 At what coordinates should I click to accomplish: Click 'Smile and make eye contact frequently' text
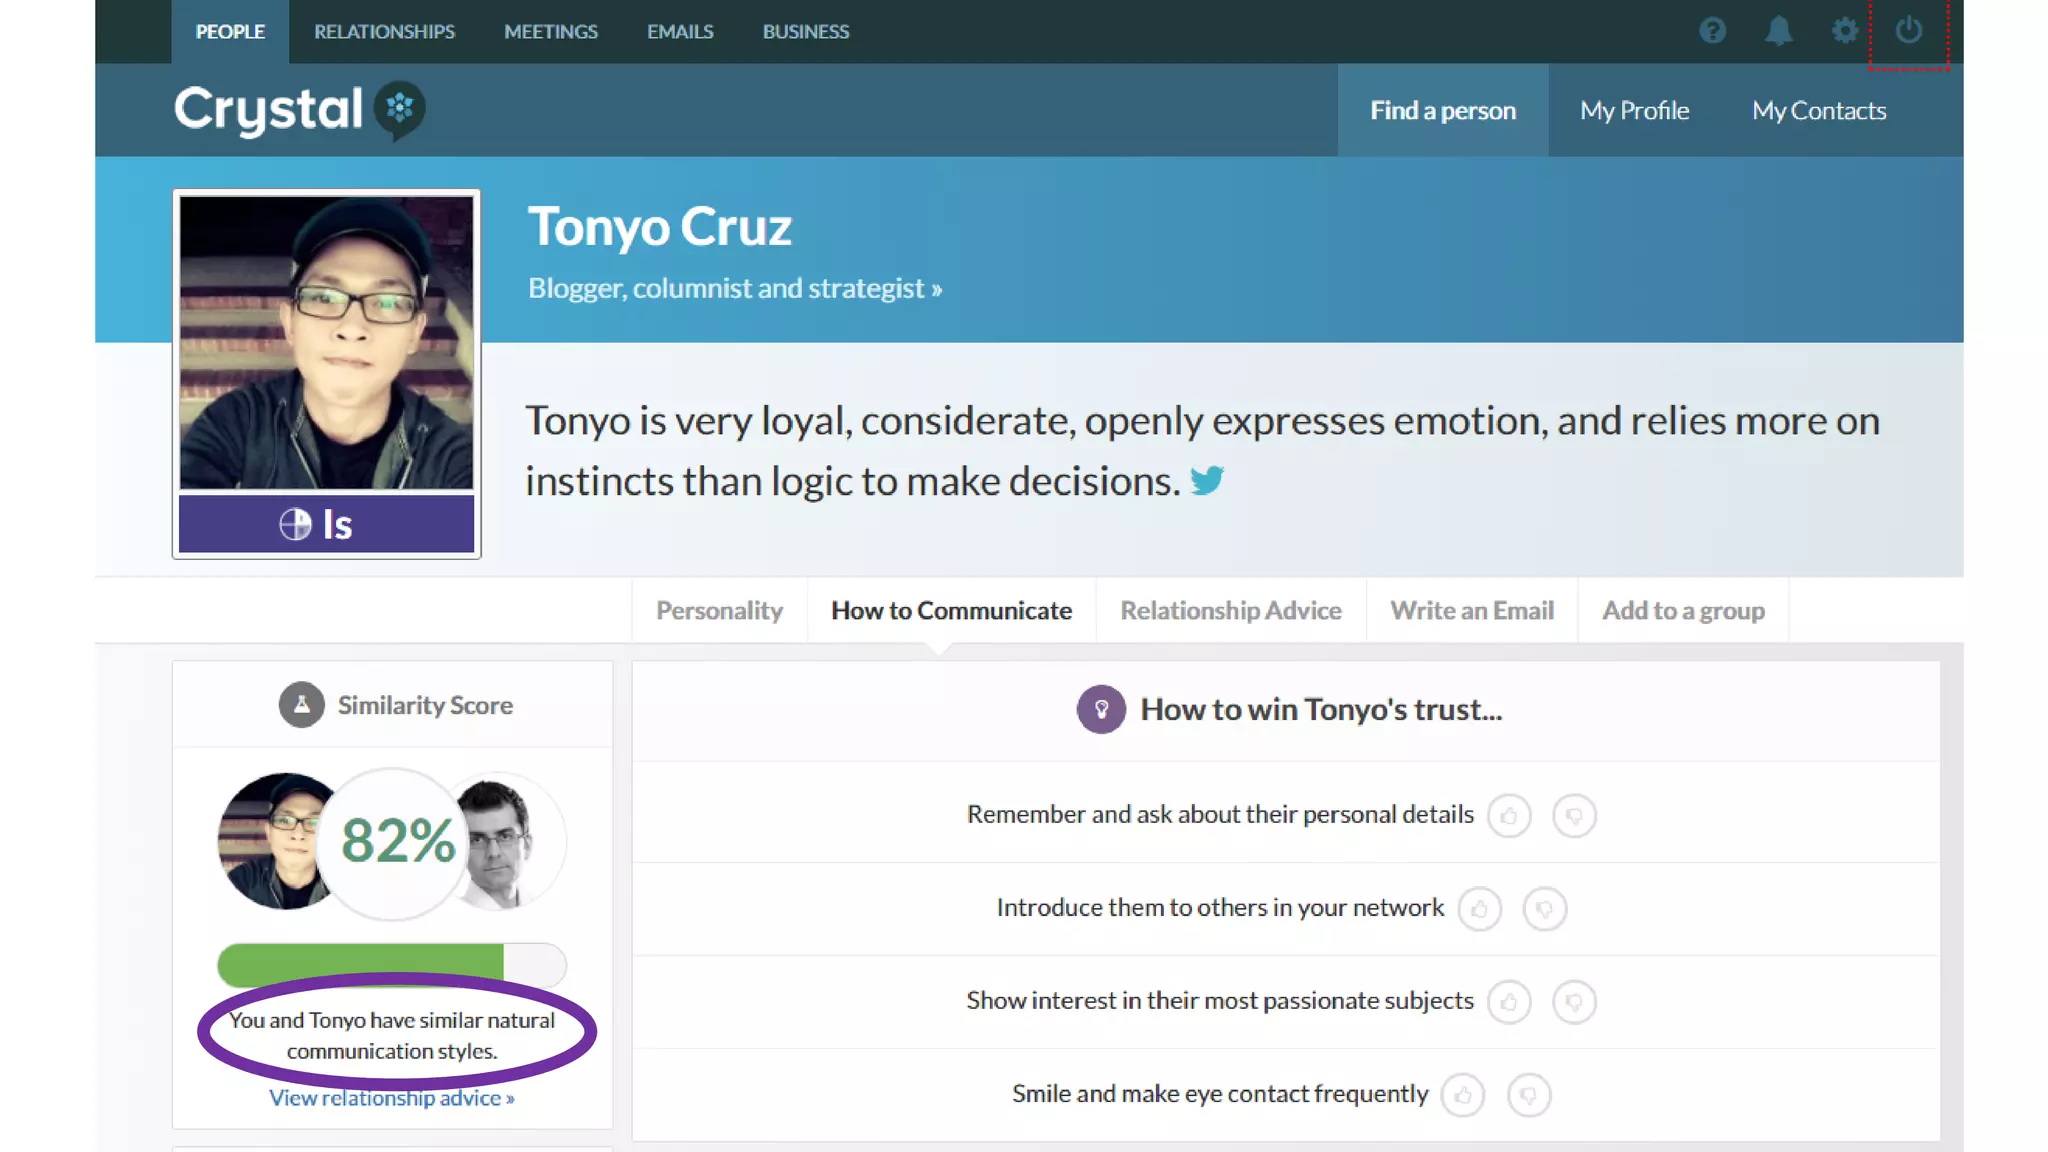1220,1094
